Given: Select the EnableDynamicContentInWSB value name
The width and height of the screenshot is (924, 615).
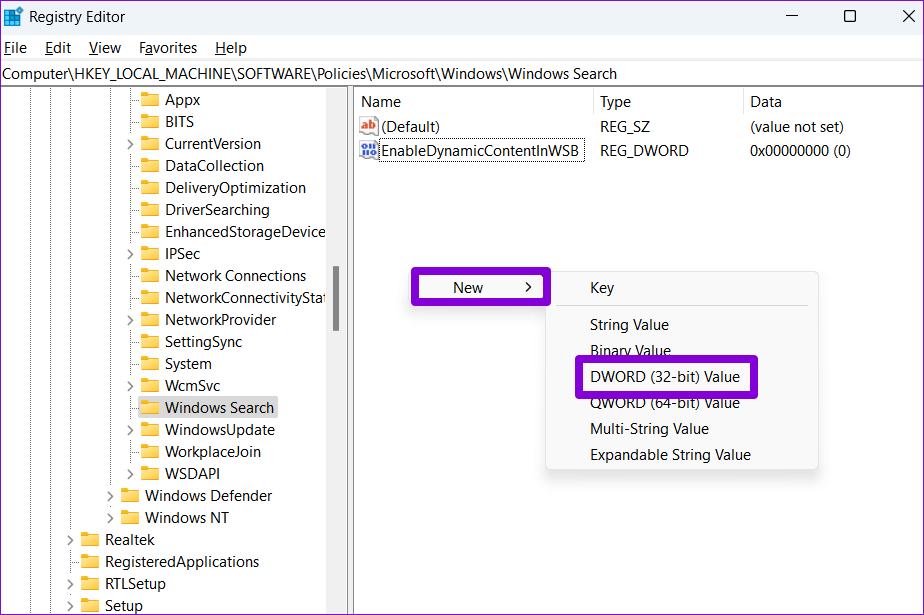Looking at the screenshot, I should [480, 151].
